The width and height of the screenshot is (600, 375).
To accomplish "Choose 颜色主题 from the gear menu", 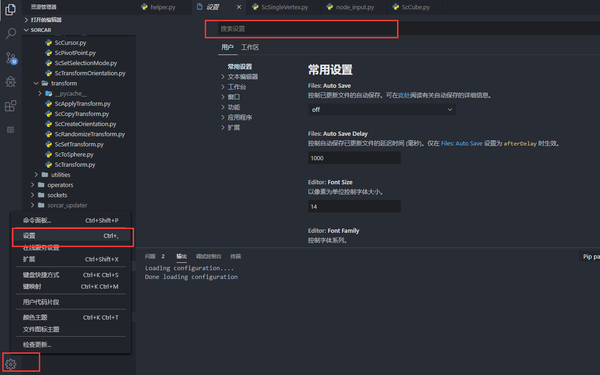I will coord(71,318).
